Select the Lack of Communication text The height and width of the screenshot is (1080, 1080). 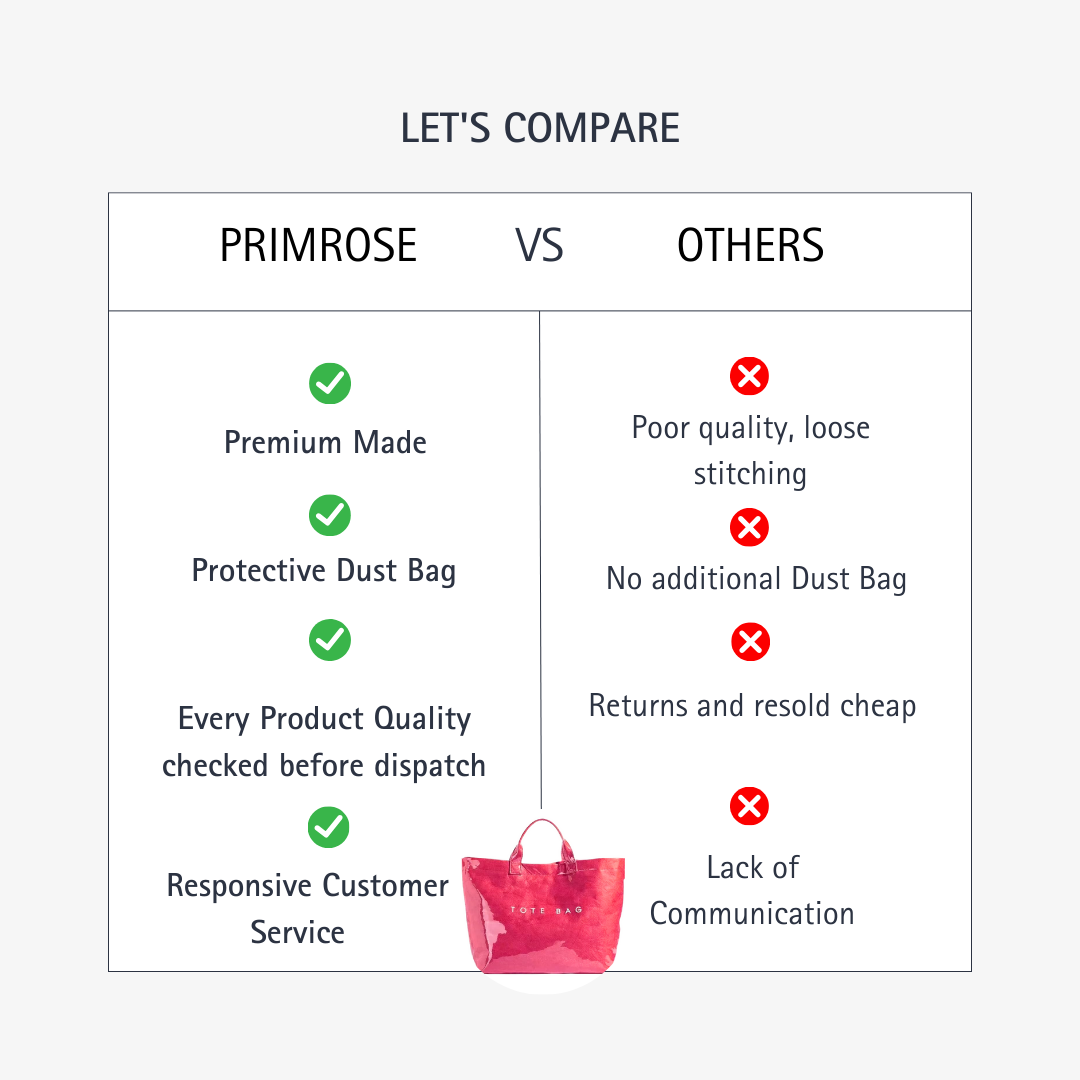(x=752, y=890)
